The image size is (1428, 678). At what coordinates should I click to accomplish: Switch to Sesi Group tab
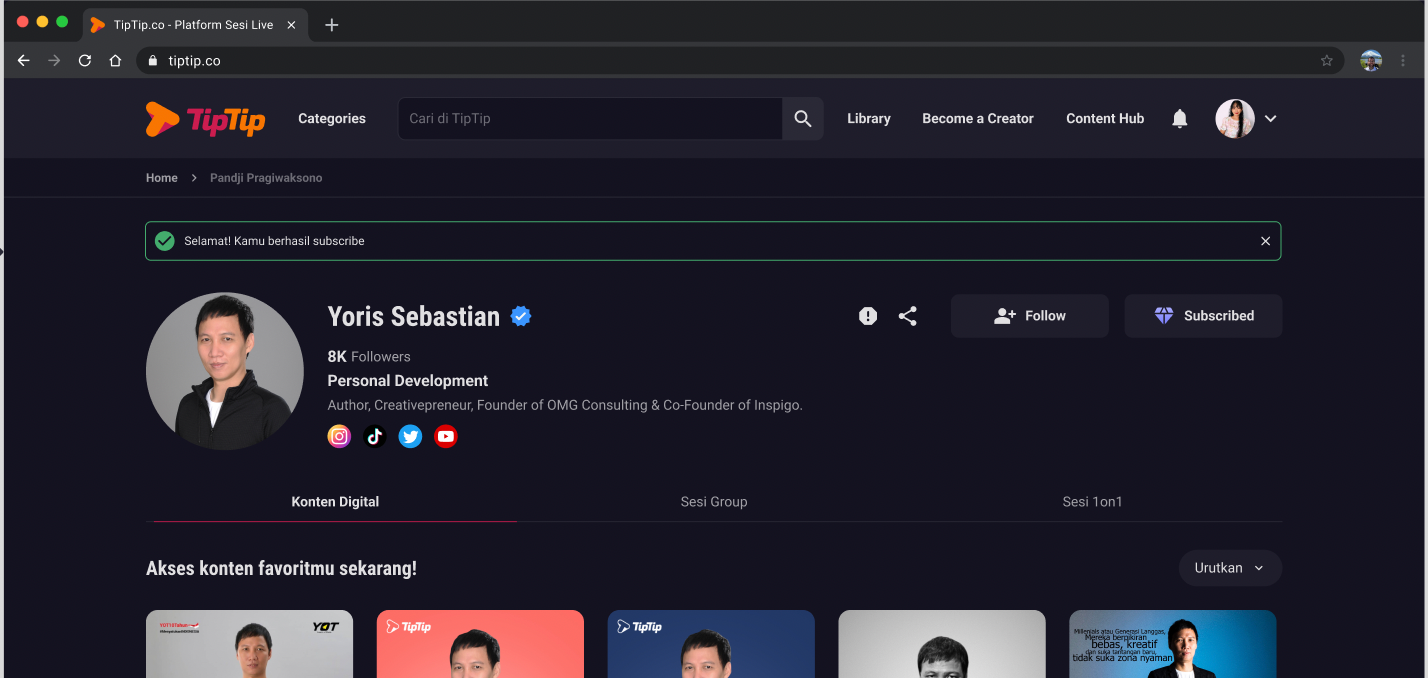(x=714, y=502)
